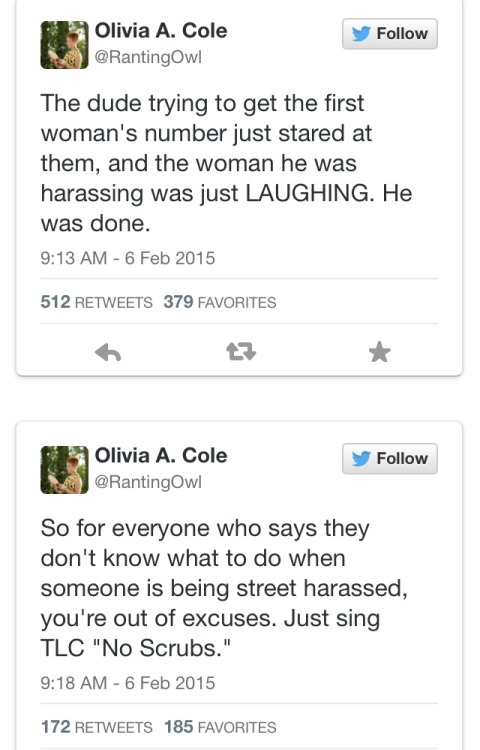Click Twitter bird icon in second Follow button
480x750 pixels.
[x=361, y=459]
